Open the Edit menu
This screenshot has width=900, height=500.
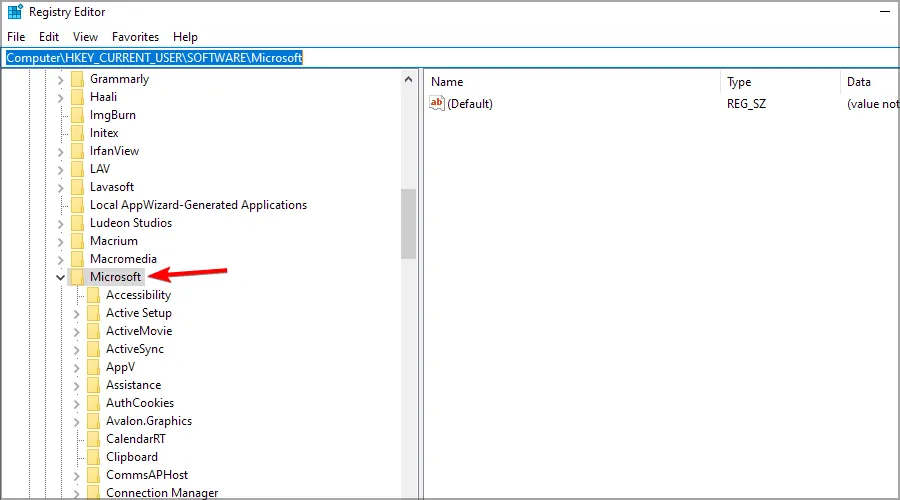coord(49,37)
